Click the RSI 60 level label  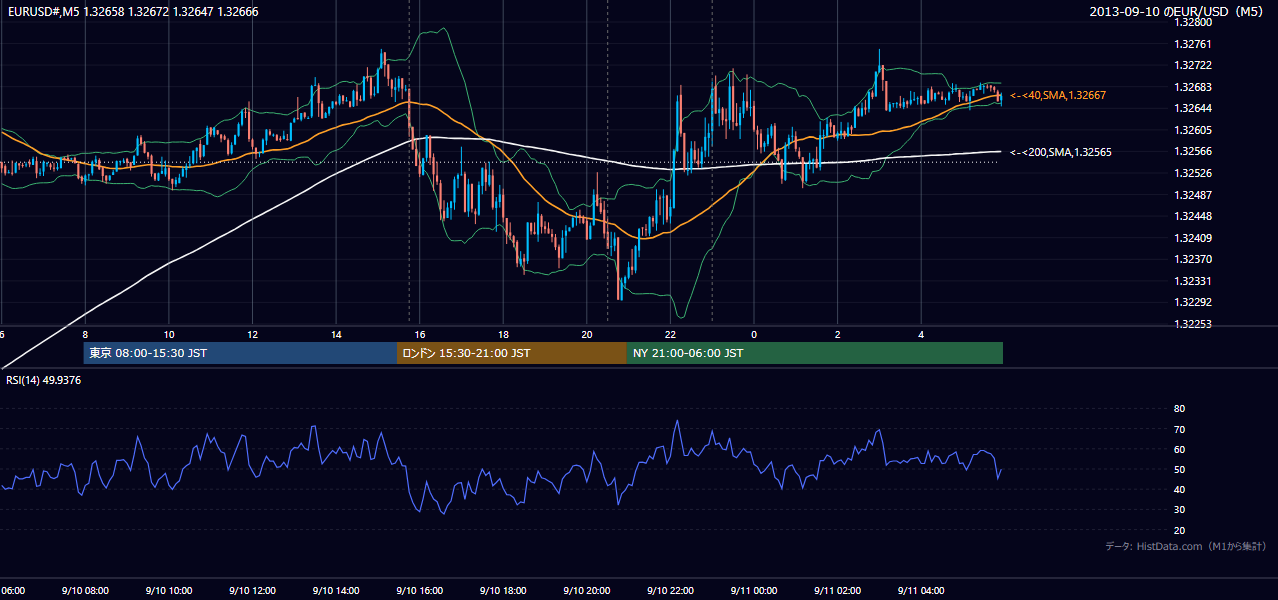pyautogui.click(x=1179, y=449)
